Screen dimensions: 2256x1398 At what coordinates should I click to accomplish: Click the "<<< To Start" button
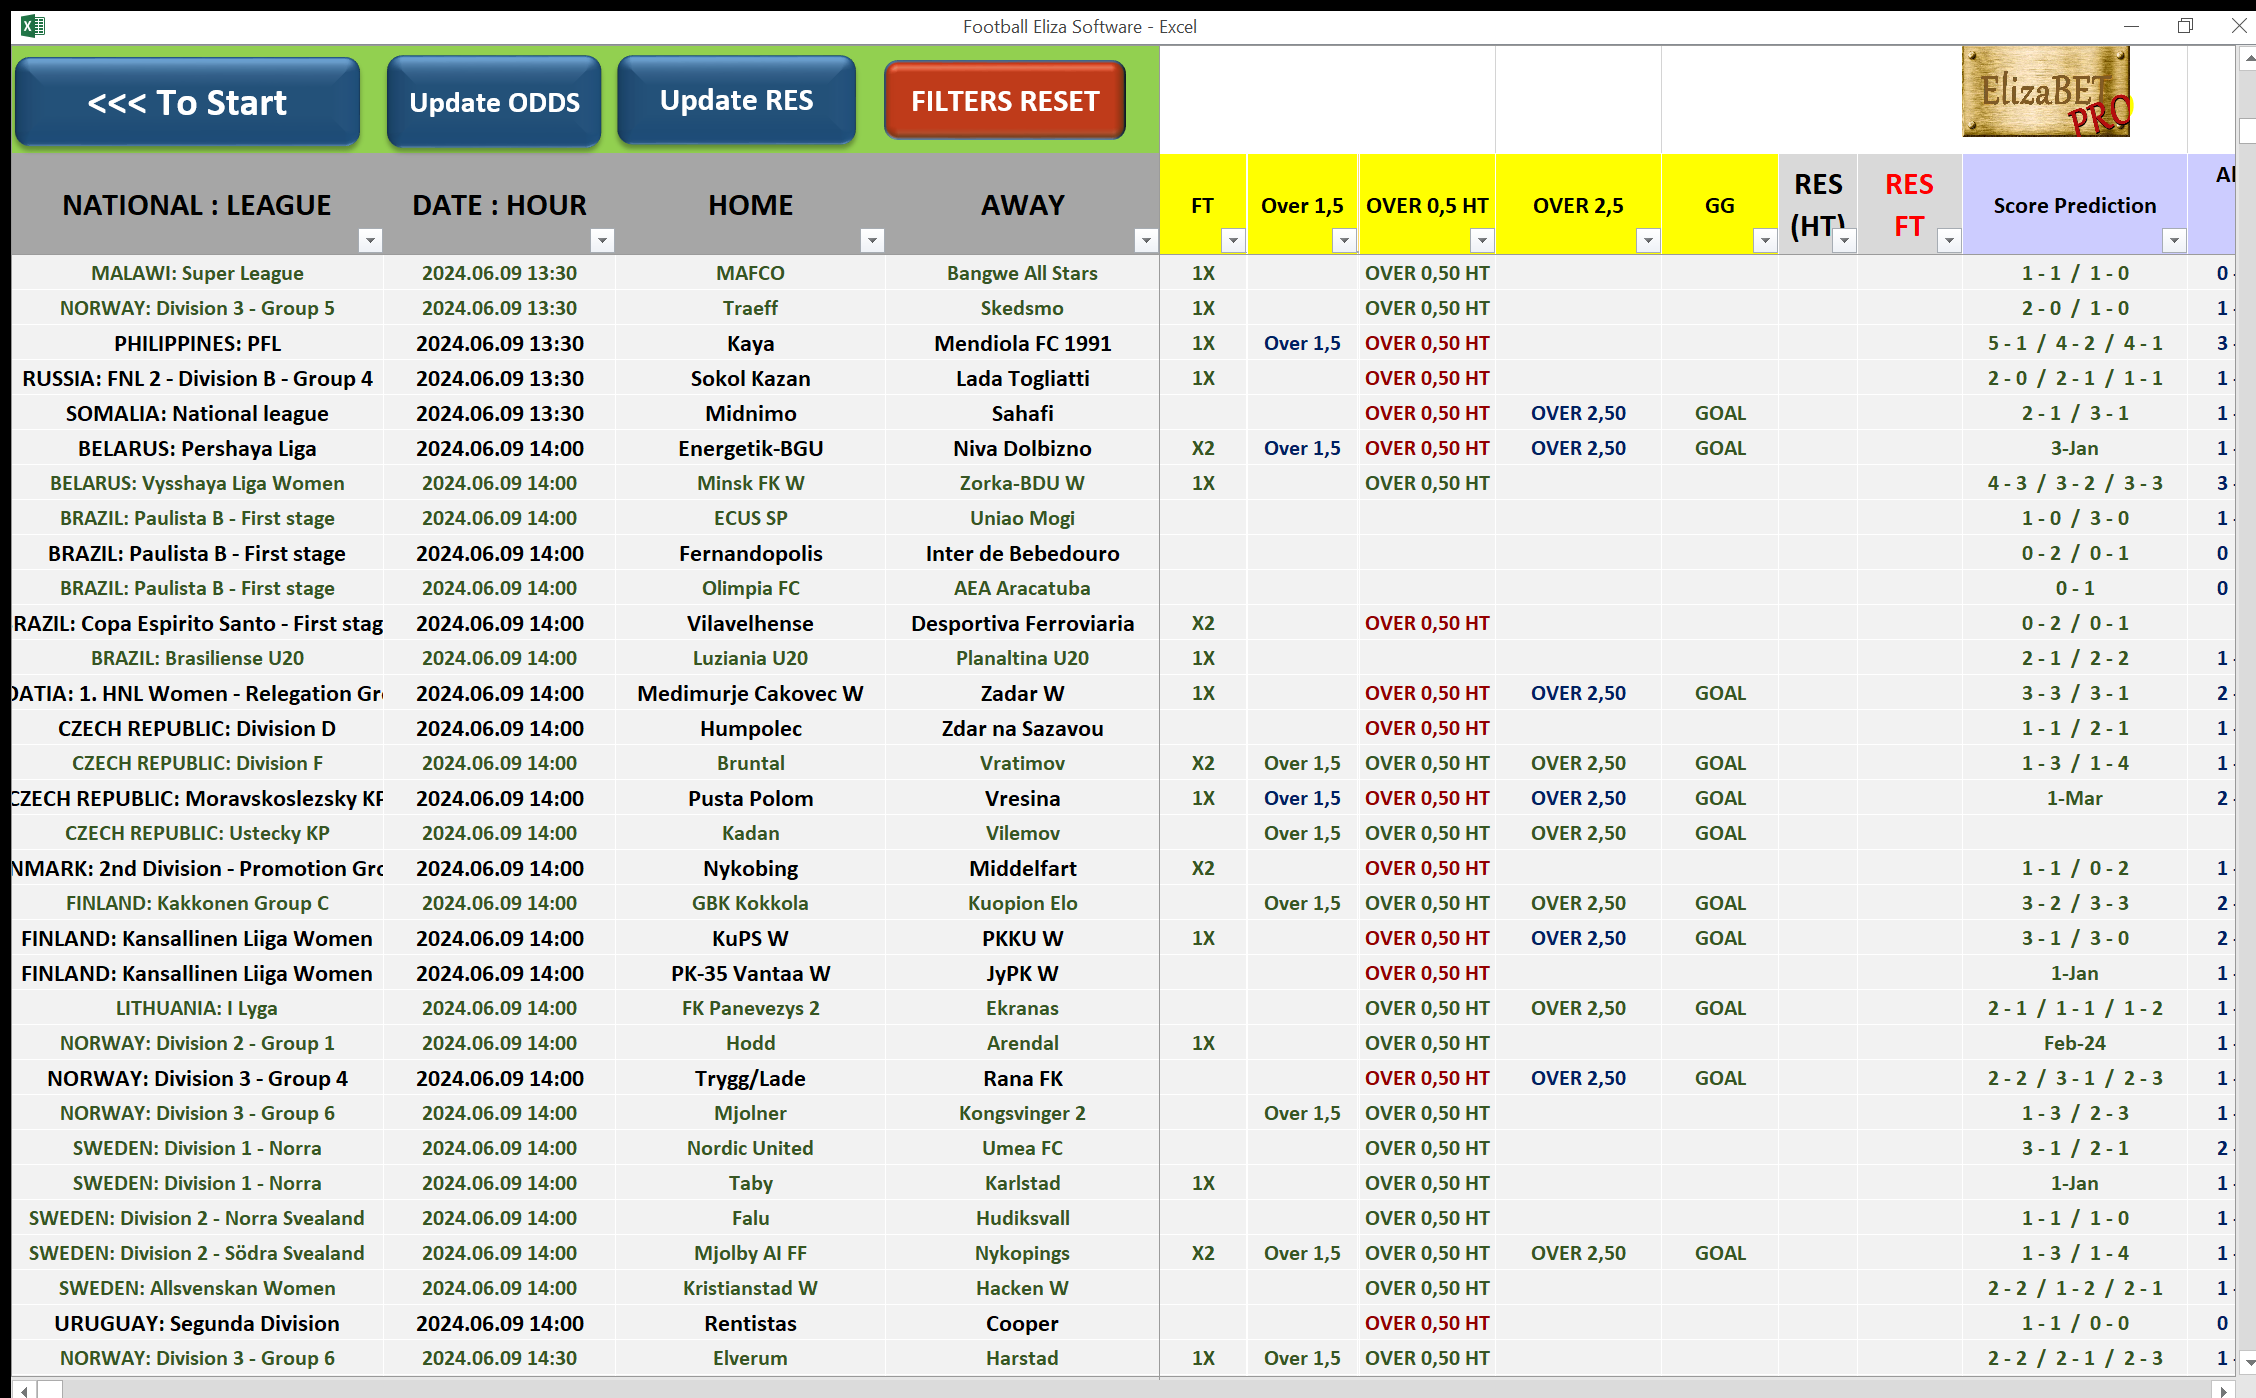coord(187,101)
